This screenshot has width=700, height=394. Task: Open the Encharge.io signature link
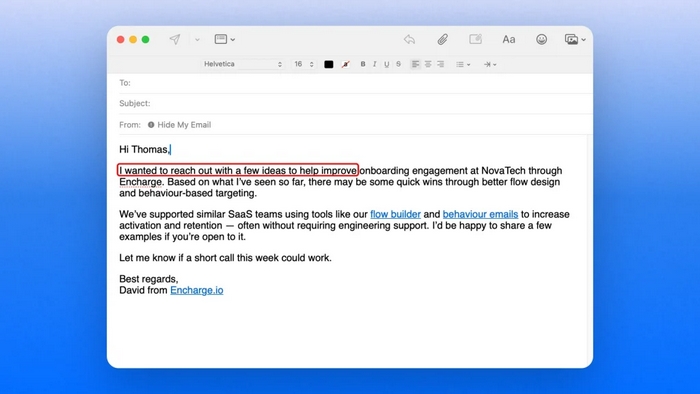coord(196,290)
